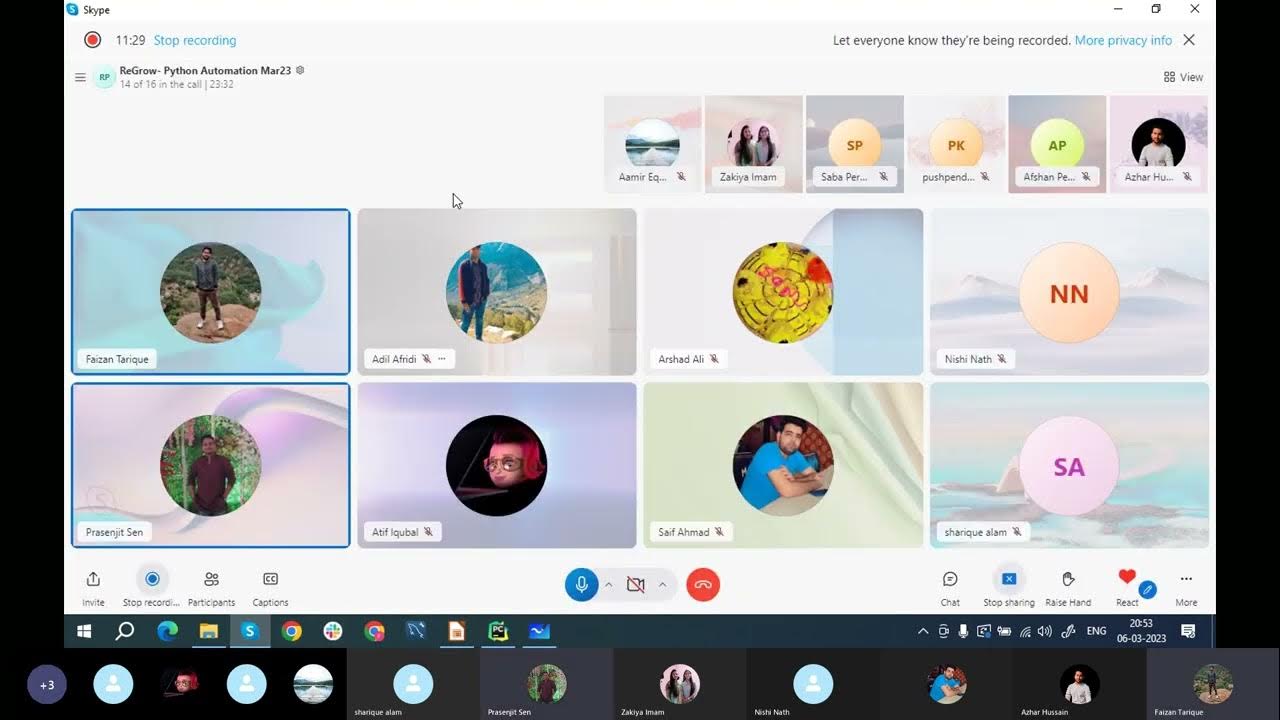Click Afshan's AP thumbnail
The image size is (1280, 720).
tap(1057, 144)
